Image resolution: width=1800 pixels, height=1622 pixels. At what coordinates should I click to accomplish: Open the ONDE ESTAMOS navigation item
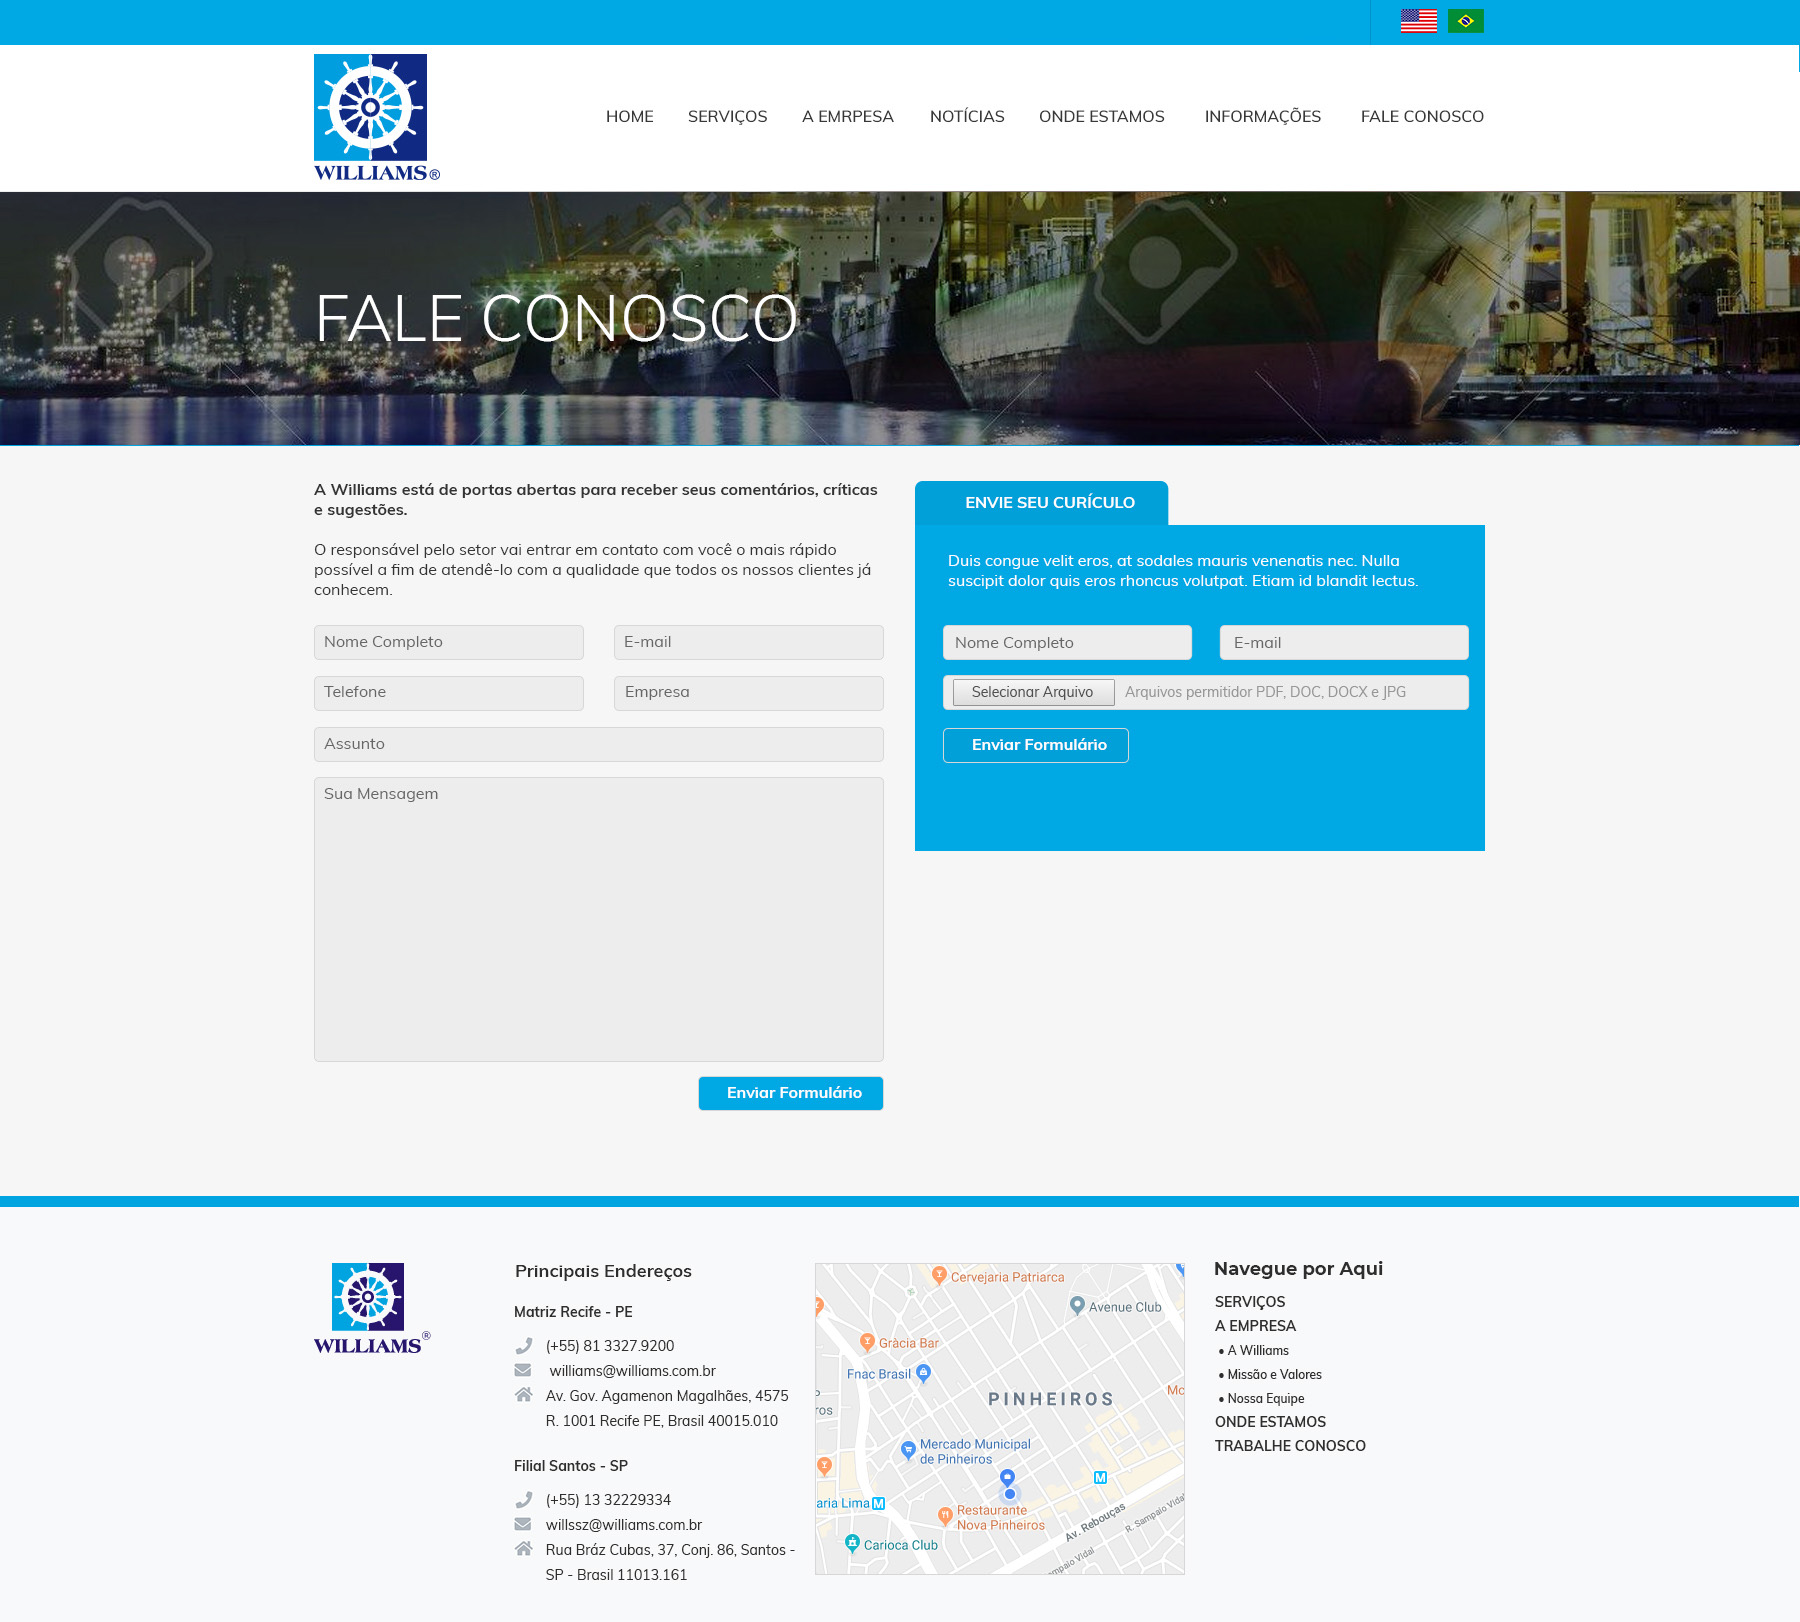click(1101, 117)
